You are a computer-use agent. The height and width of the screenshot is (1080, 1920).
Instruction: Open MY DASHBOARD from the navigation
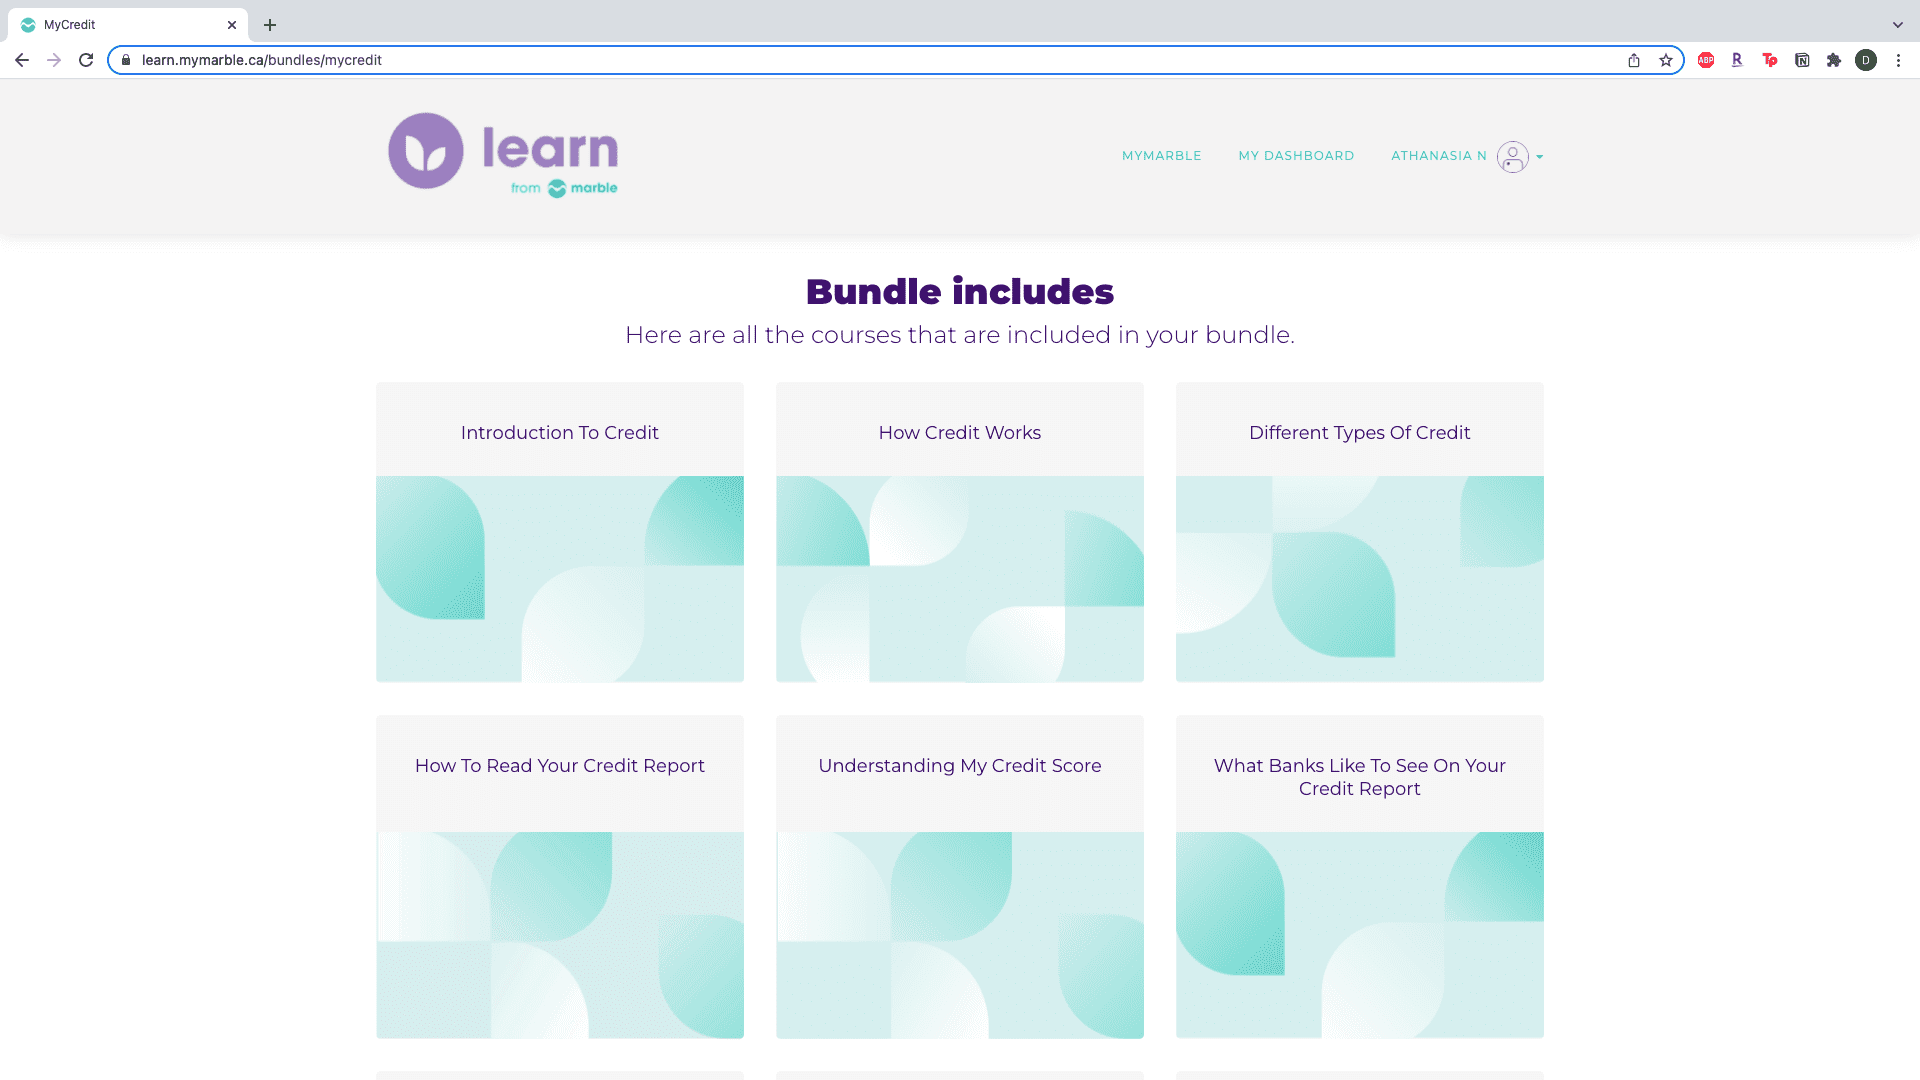point(1296,156)
